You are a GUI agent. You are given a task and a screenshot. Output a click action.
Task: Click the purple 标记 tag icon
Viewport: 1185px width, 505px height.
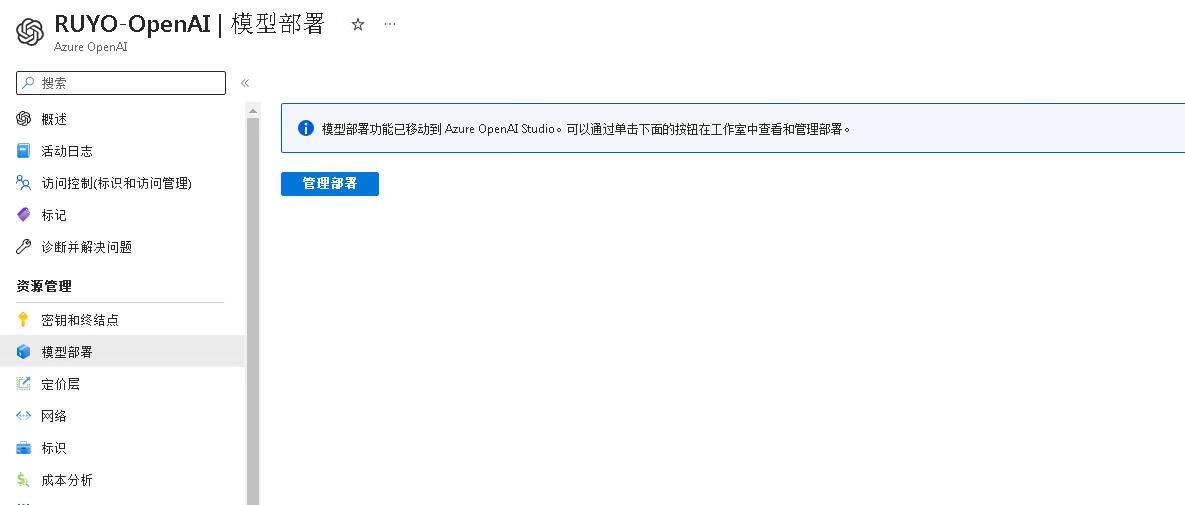23,215
